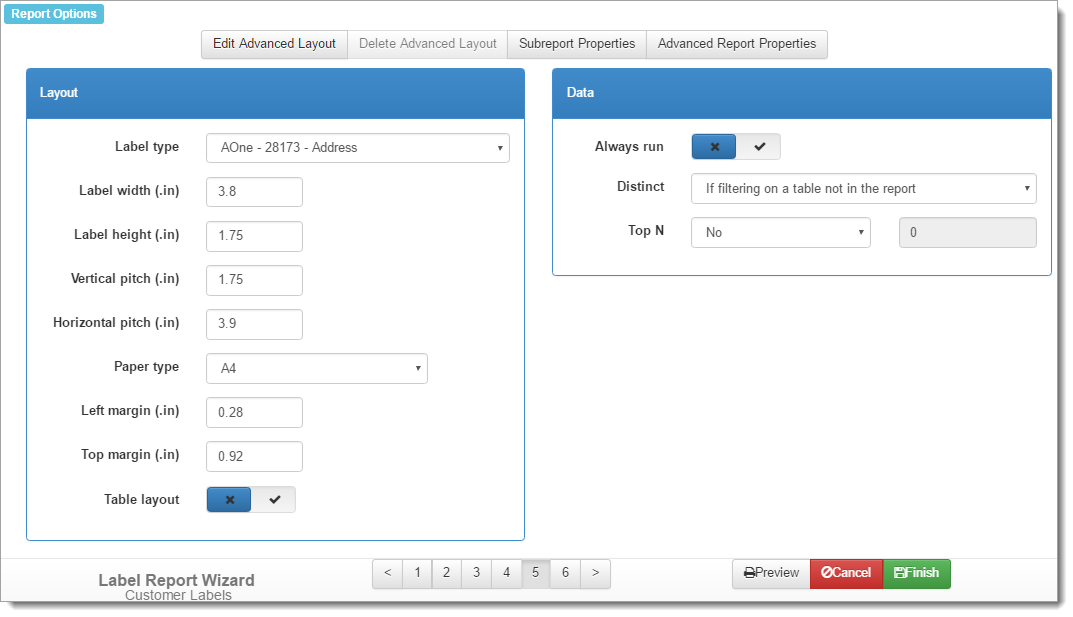Open the Label type dropdown
1073x617 pixels.
[357, 148]
